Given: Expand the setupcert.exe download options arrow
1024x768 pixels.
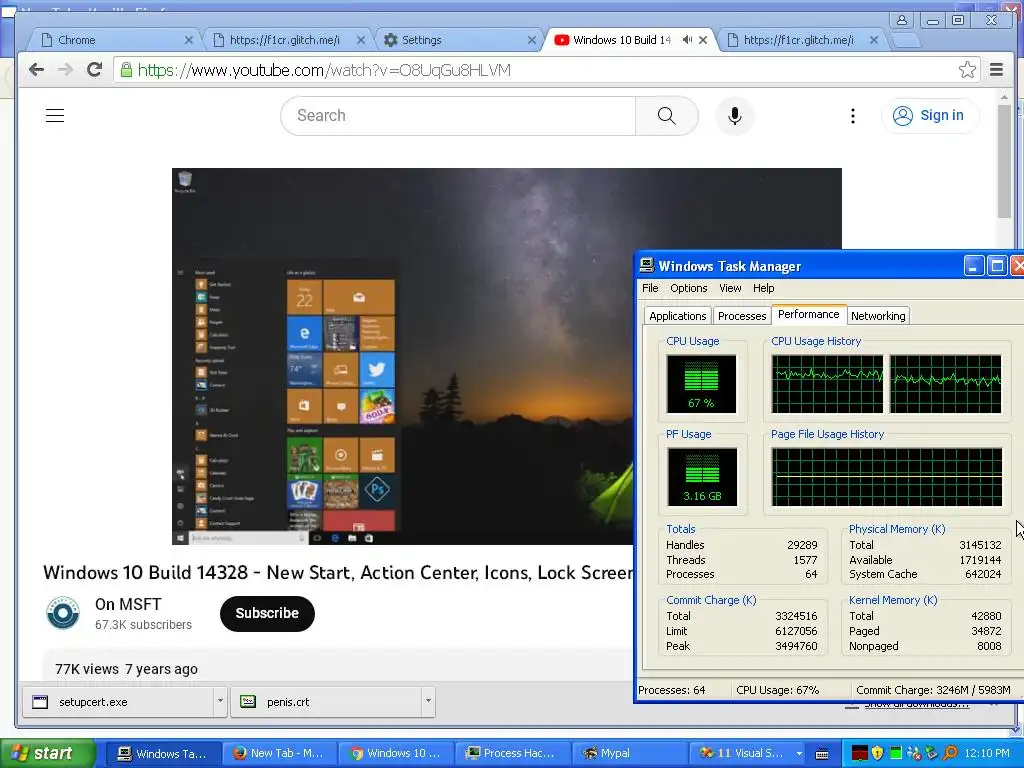Looking at the screenshot, I should pyautogui.click(x=220, y=701).
